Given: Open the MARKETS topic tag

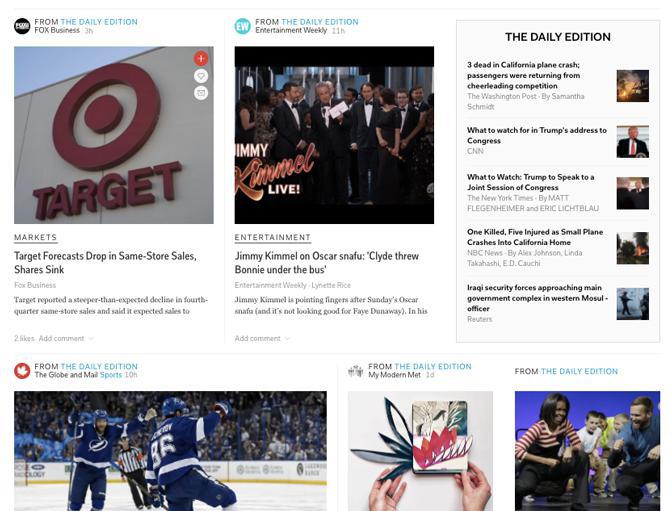Looking at the screenshot, I should [35, 237].
